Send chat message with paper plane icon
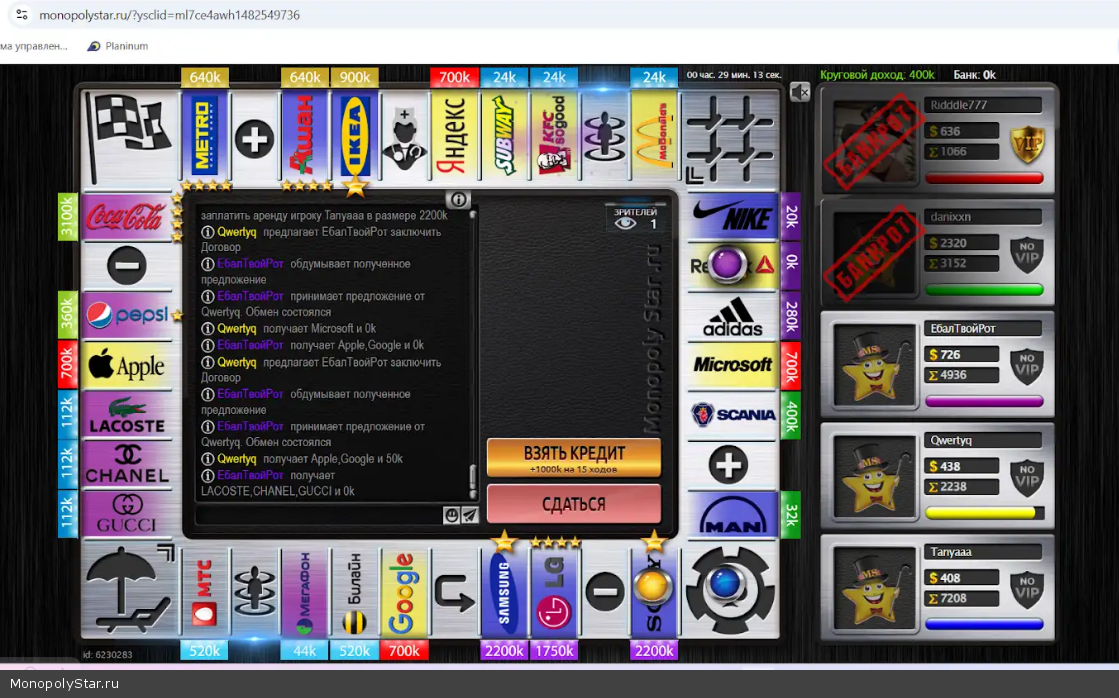The image size is (1119, 698). click(470, 515)
